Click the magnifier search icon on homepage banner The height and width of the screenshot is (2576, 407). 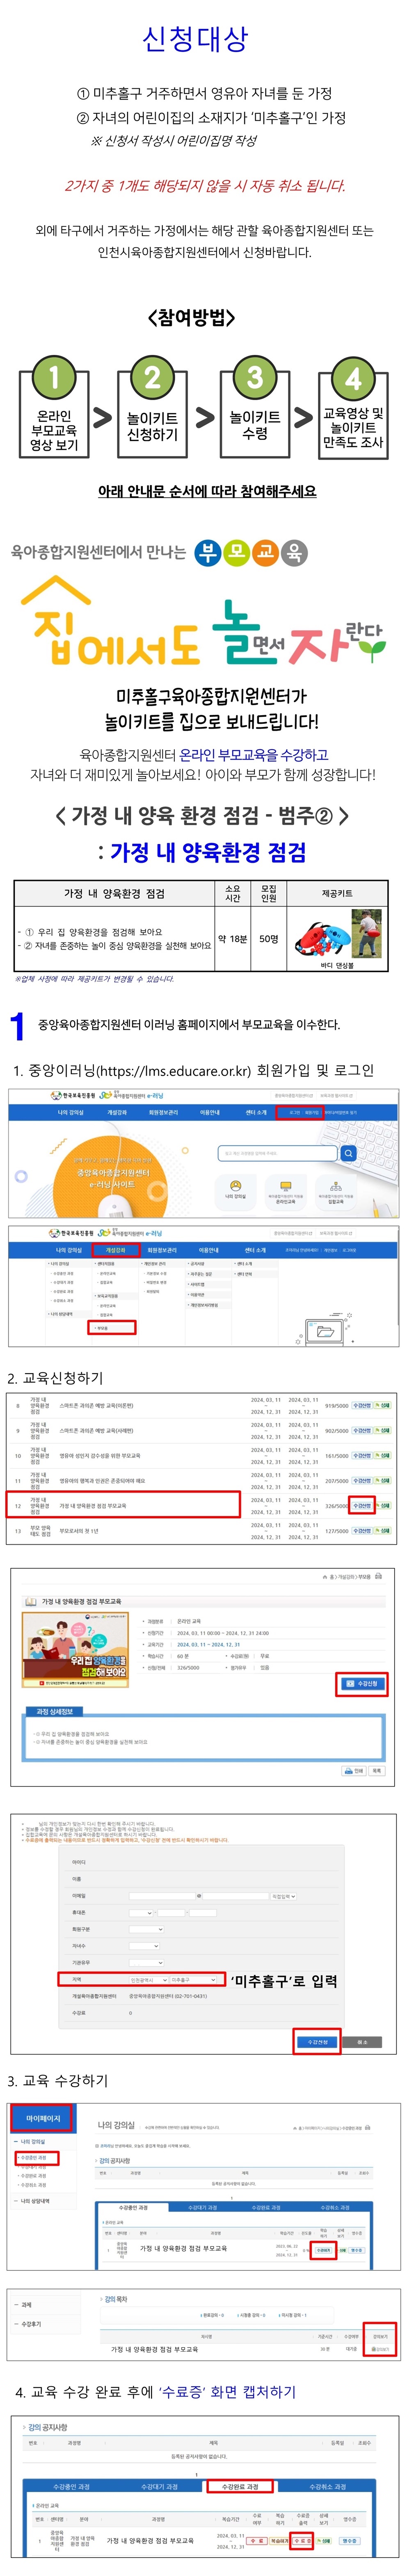(x=348, y=1153)
